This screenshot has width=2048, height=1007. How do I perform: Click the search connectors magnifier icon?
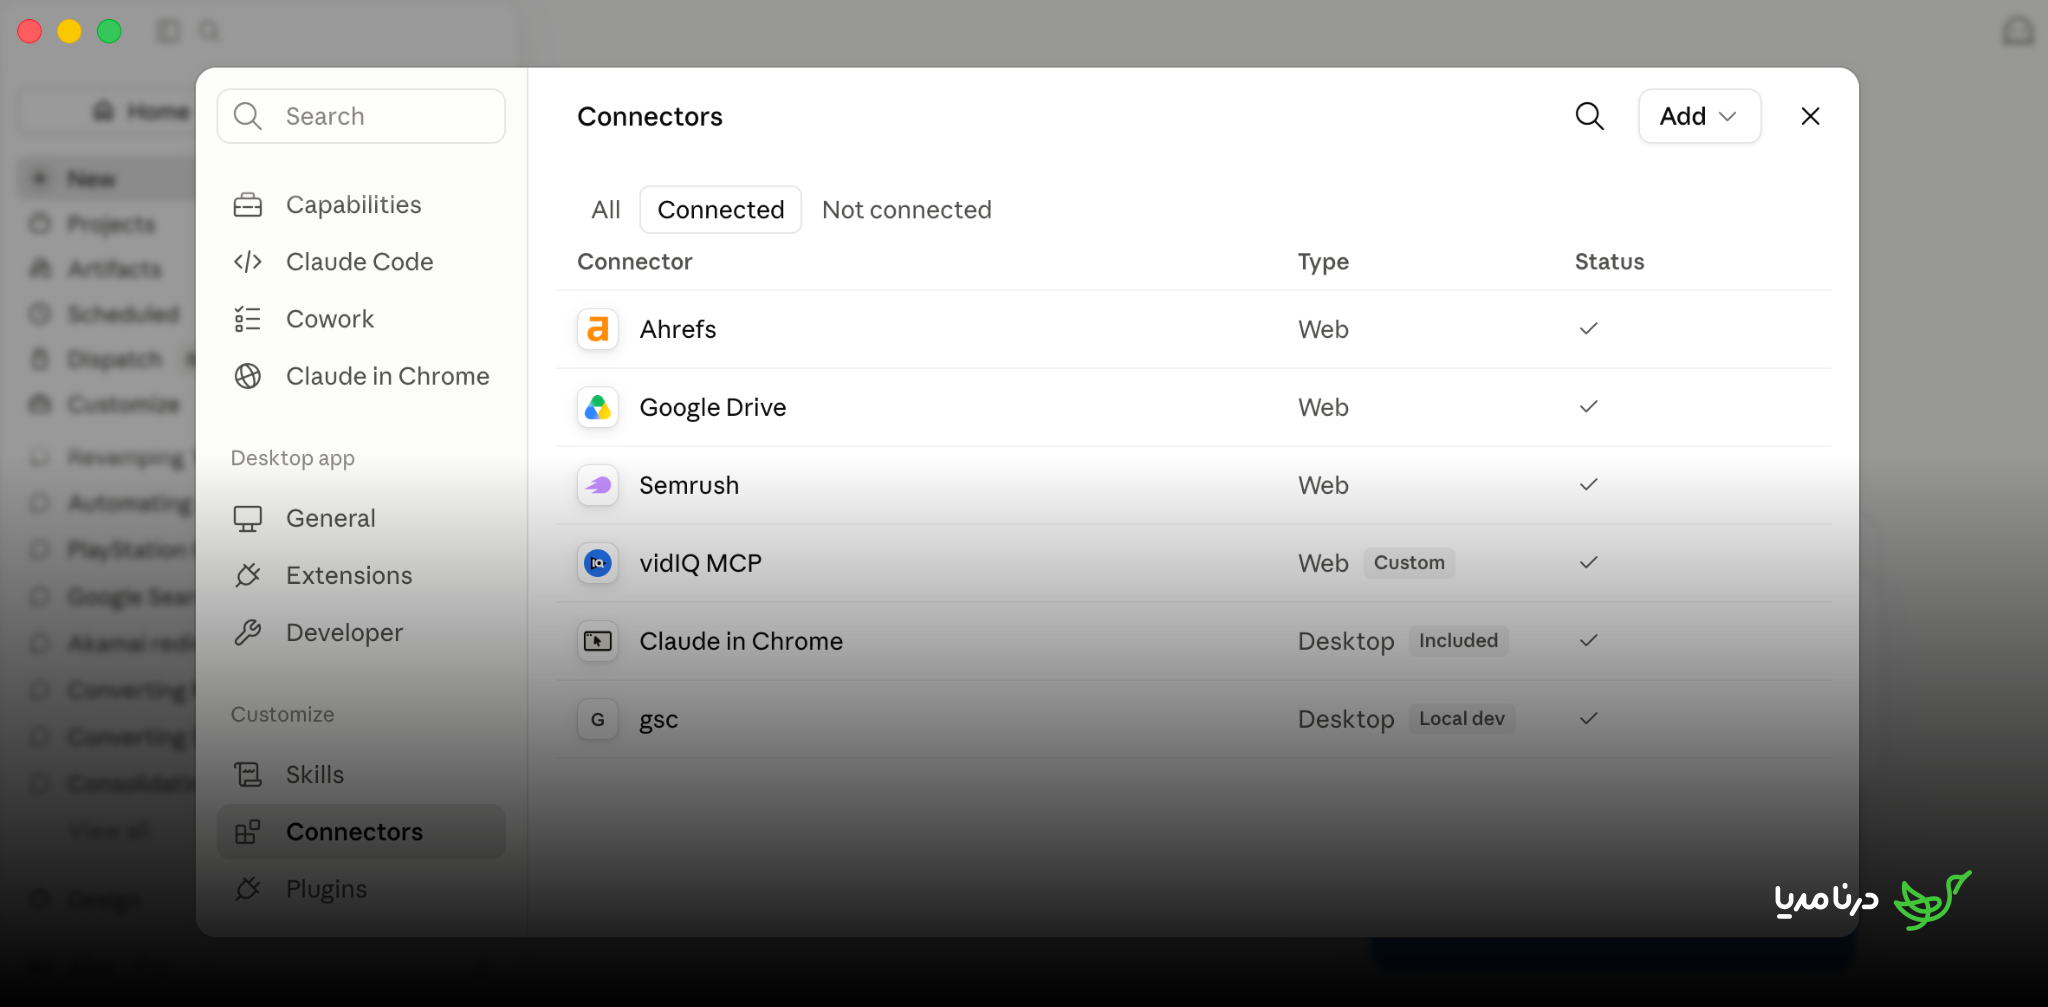click(1589, 116)
